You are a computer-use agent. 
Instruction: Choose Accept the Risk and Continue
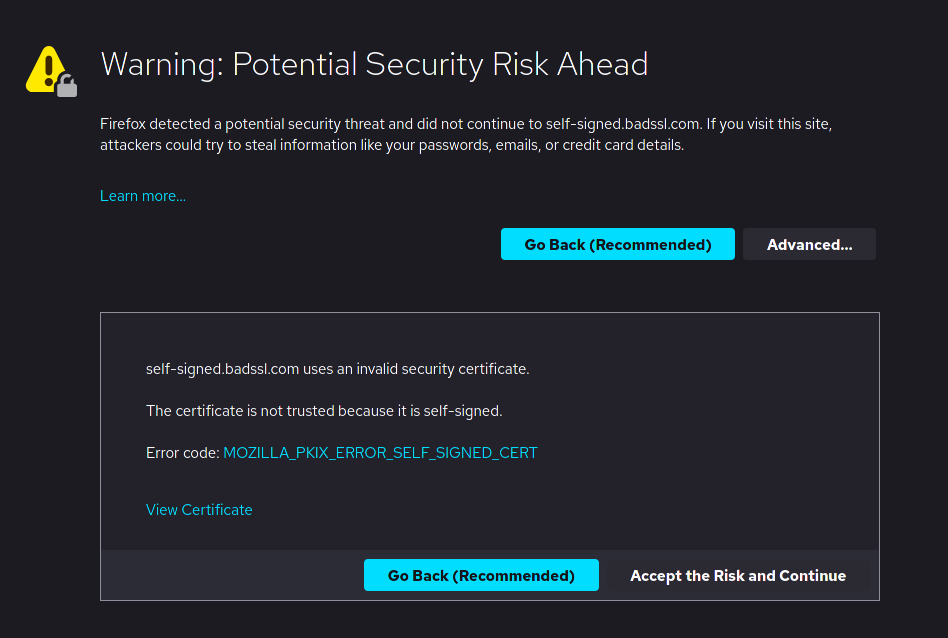(x=738, y=575)
